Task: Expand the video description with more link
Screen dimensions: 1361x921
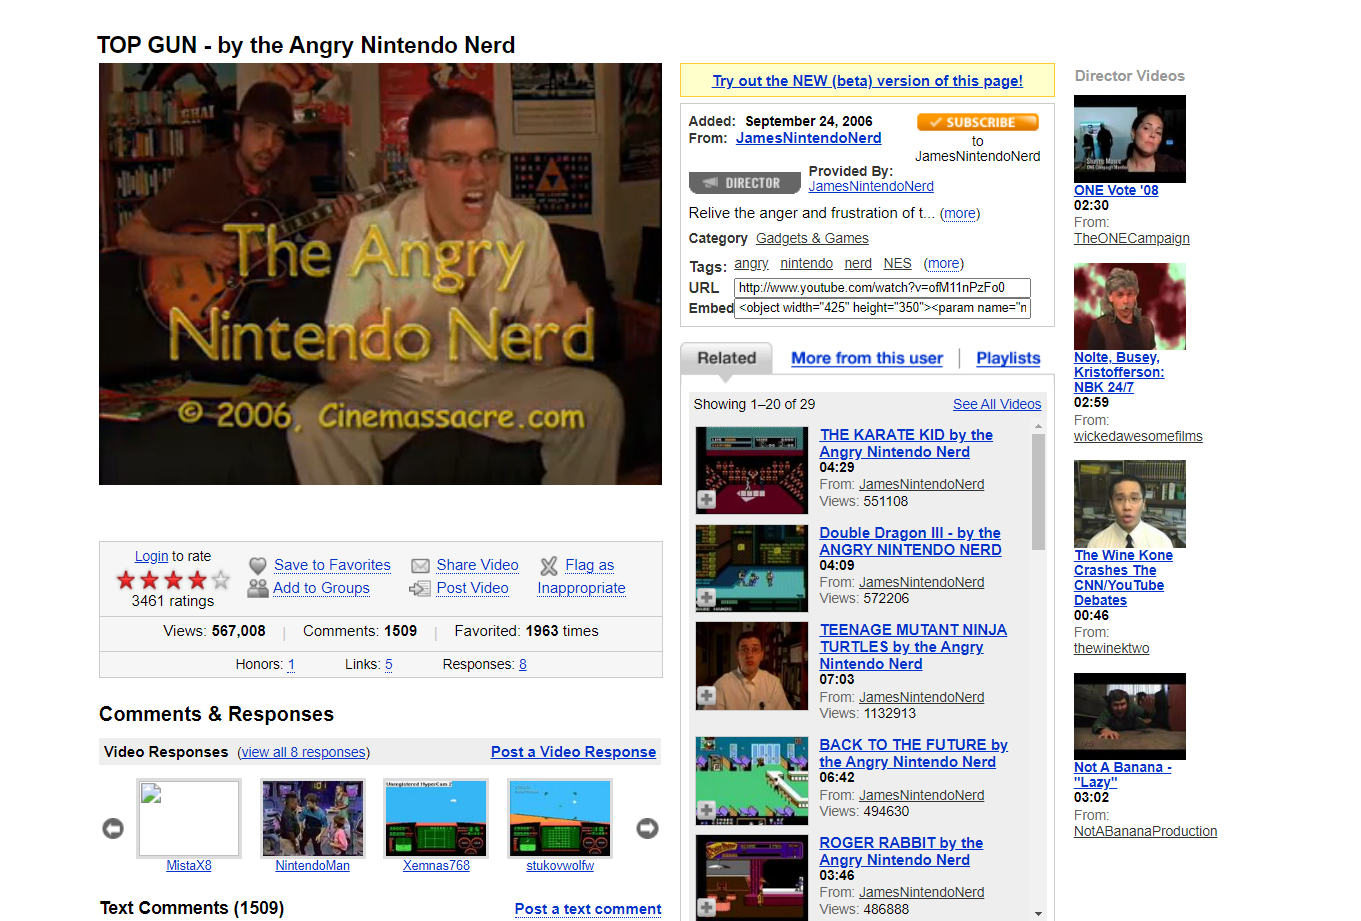Action: (x=960, y=213)
